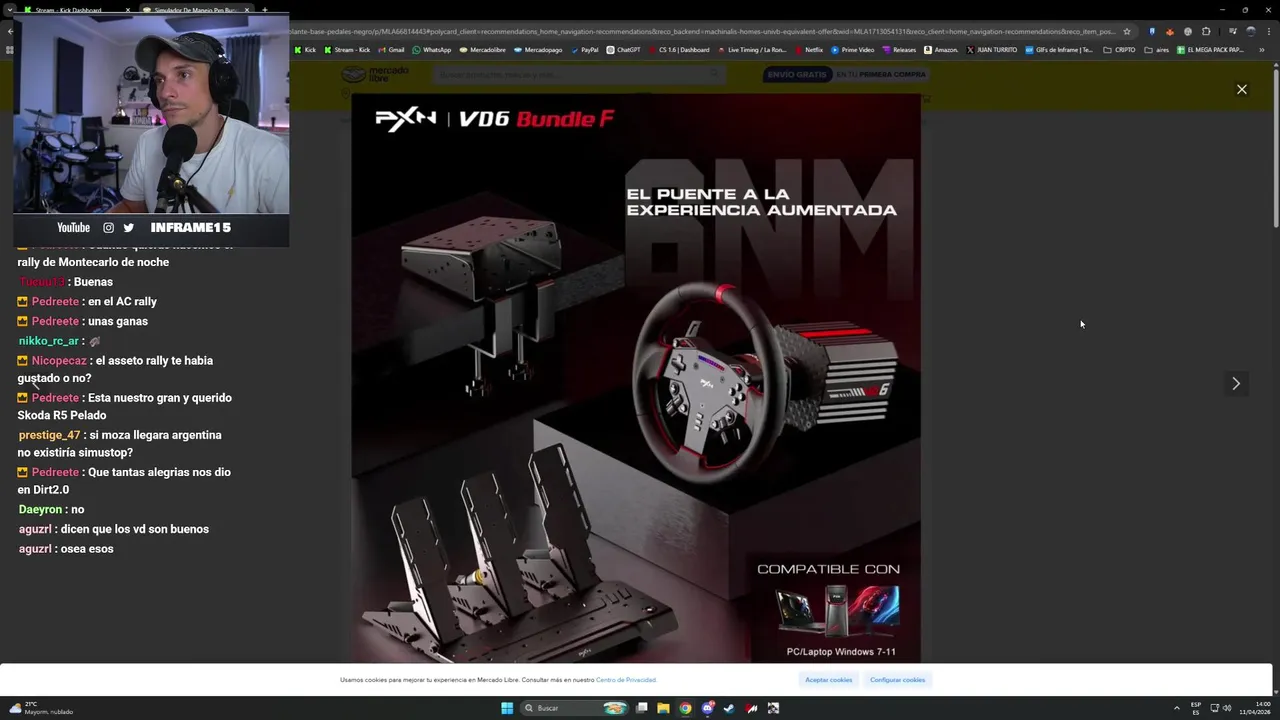The image size is (1280, 720).
Task: Open the GIFs de Inframe bookmark
Action: click(x=1059, y=49)
